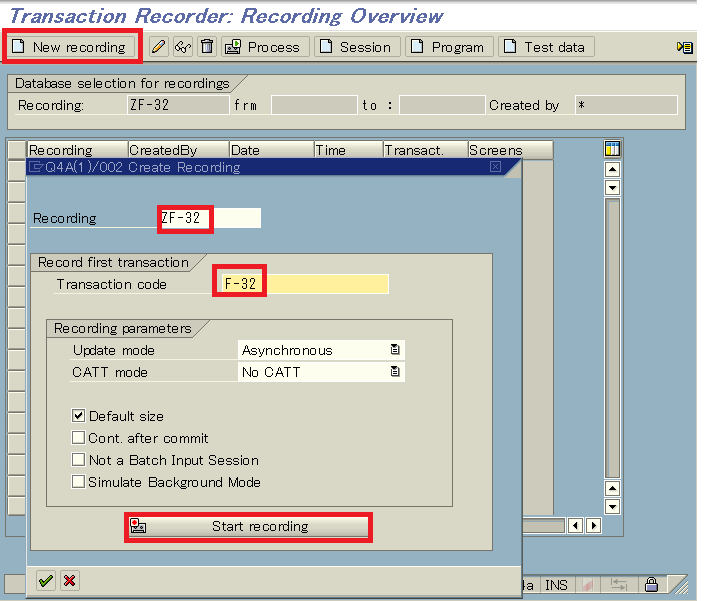Click the Start recording button
The width and height of the screenshot is (708, 601).
click(x=248, y=526)
